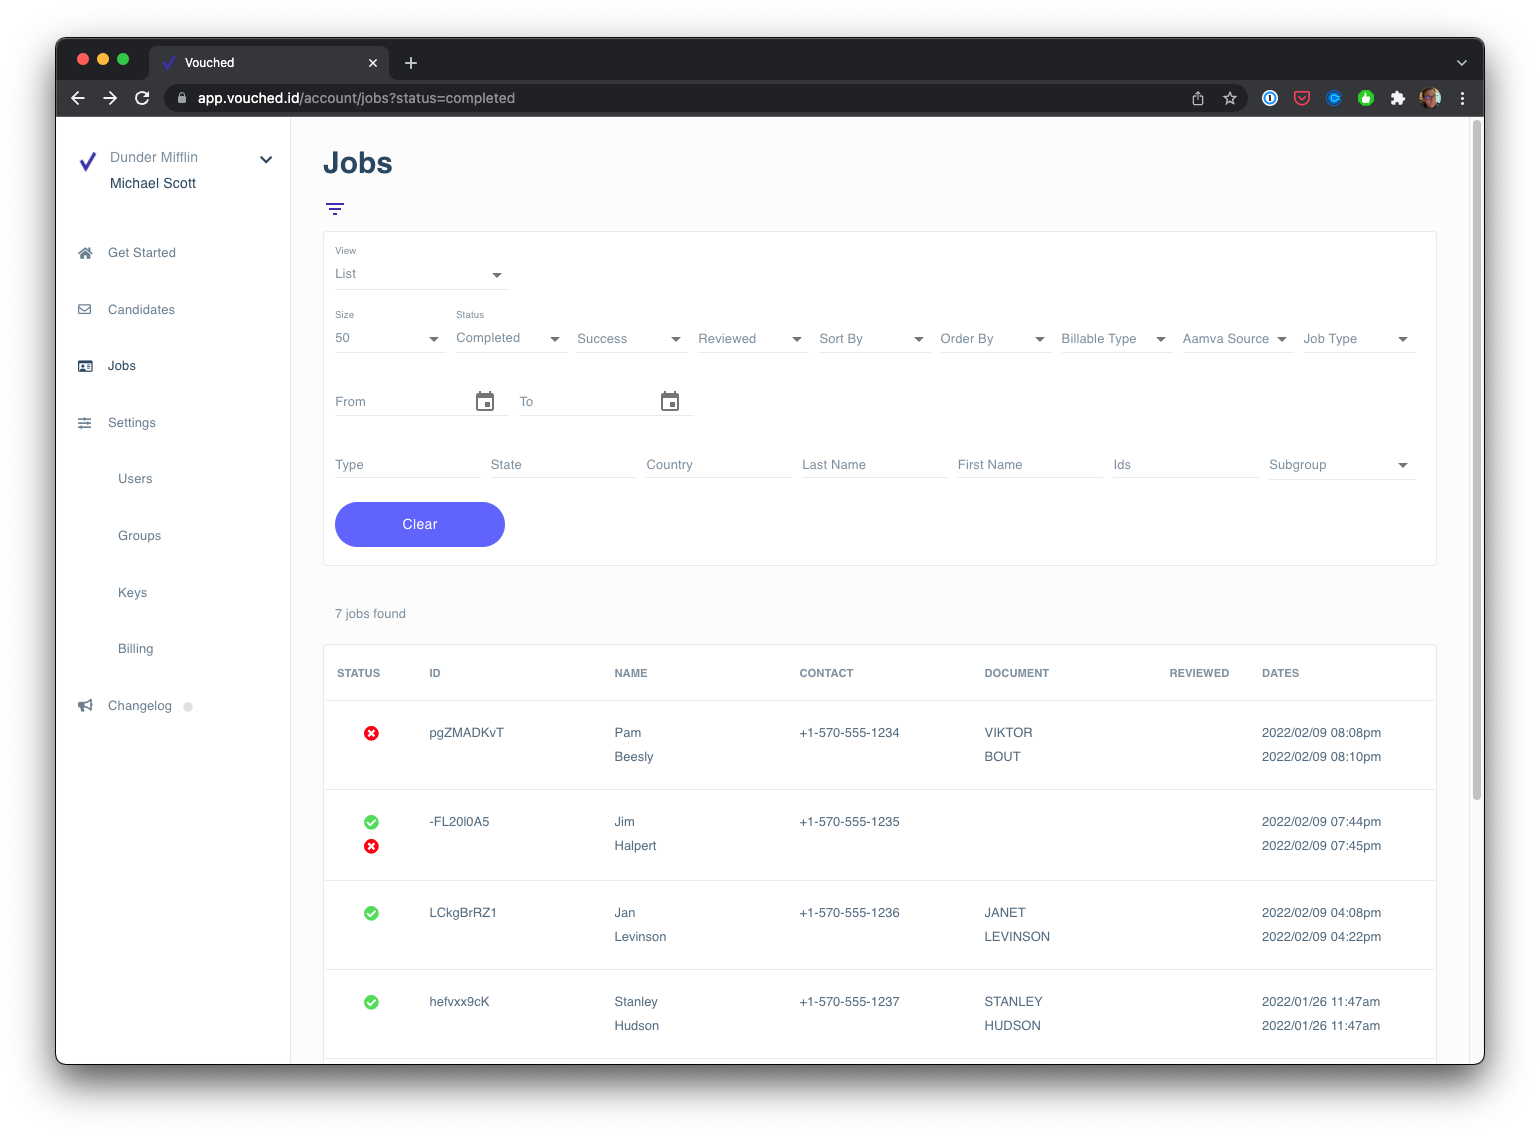Click the green success icon for Jim Halpert

click(x=371, y=822)
